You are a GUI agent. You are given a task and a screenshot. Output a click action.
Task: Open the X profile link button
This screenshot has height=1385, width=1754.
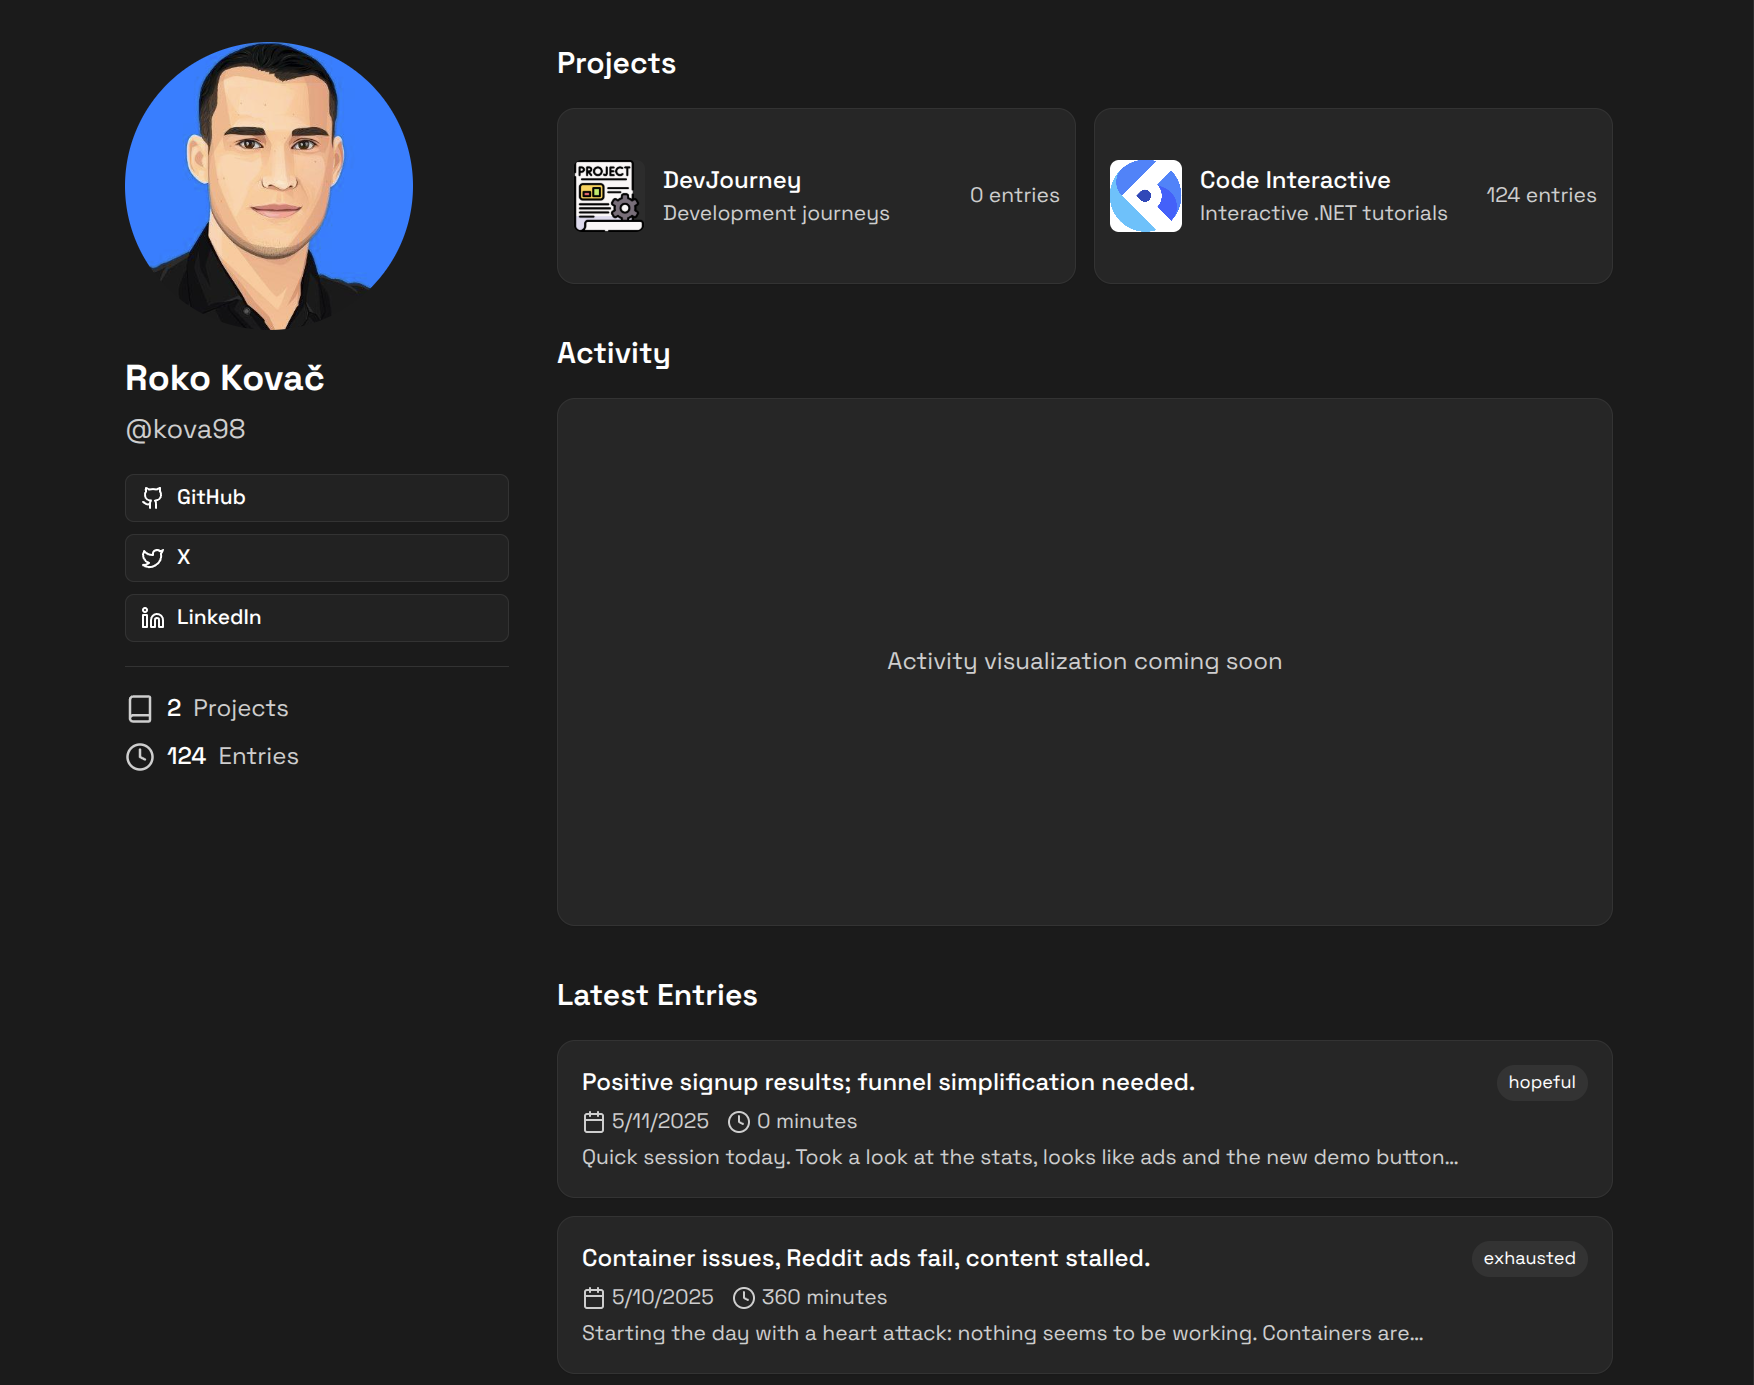point(317,558)
